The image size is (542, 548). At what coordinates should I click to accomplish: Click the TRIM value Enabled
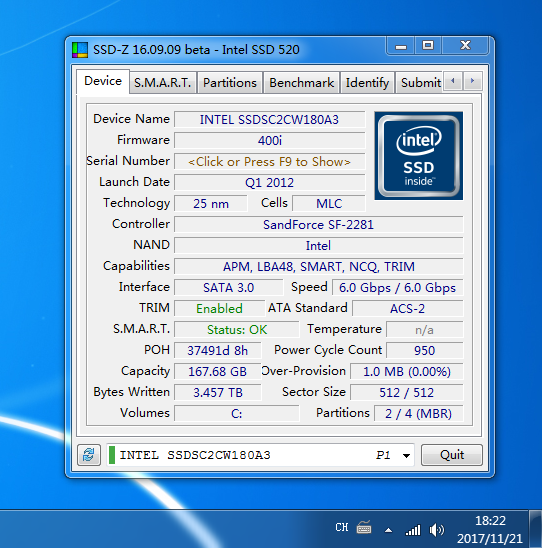pos(219,309)
